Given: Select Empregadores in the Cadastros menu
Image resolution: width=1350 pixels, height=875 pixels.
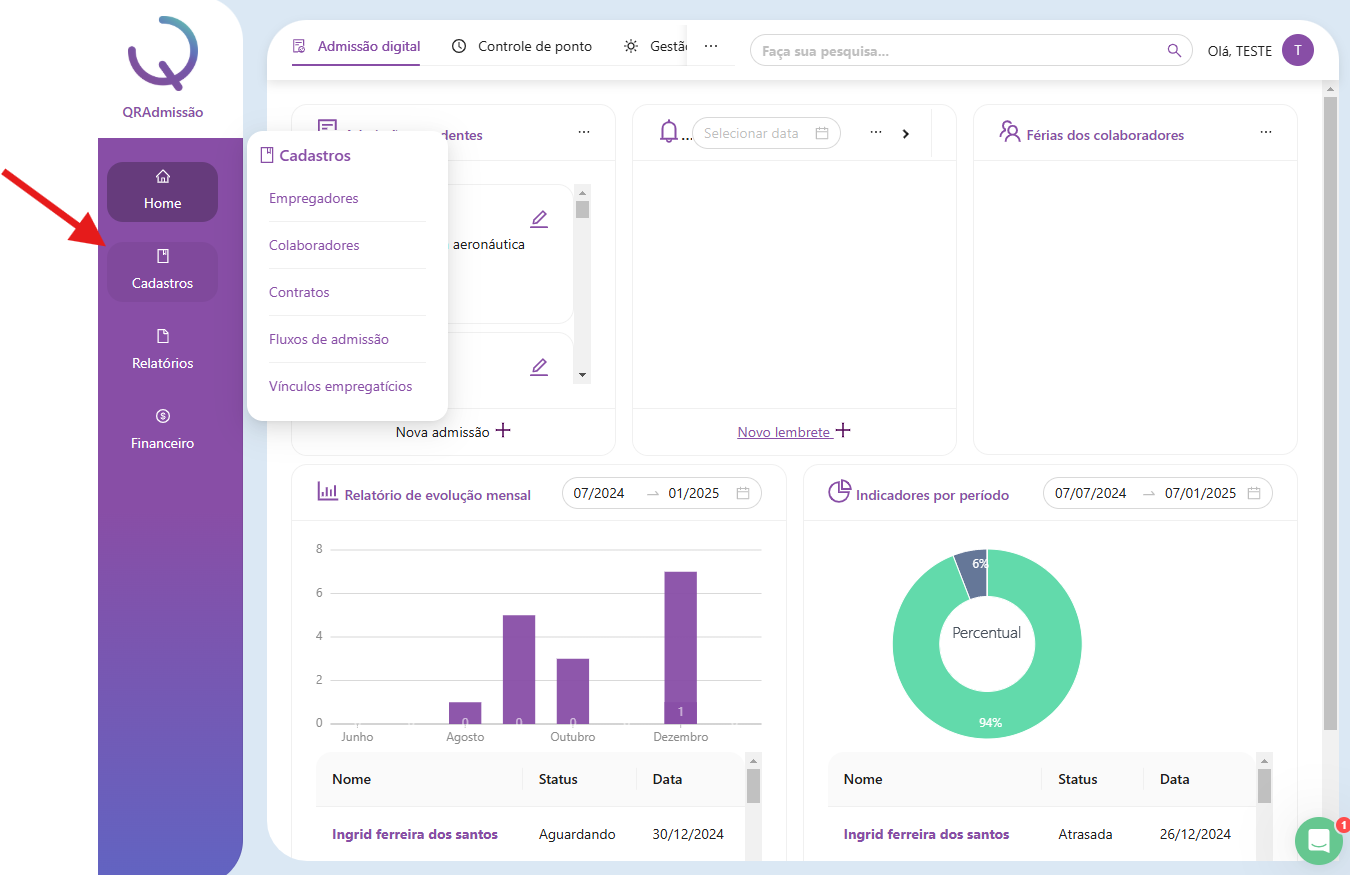Looking at the screenshot, I should 314,198.
